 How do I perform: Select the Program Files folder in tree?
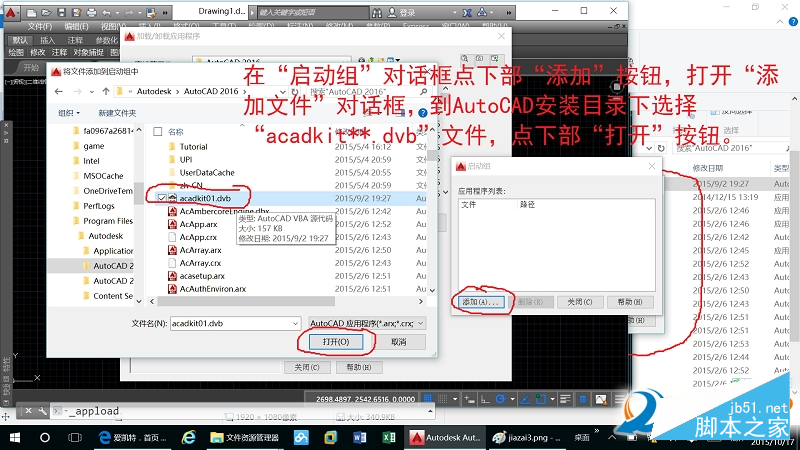tap(108, 221)
